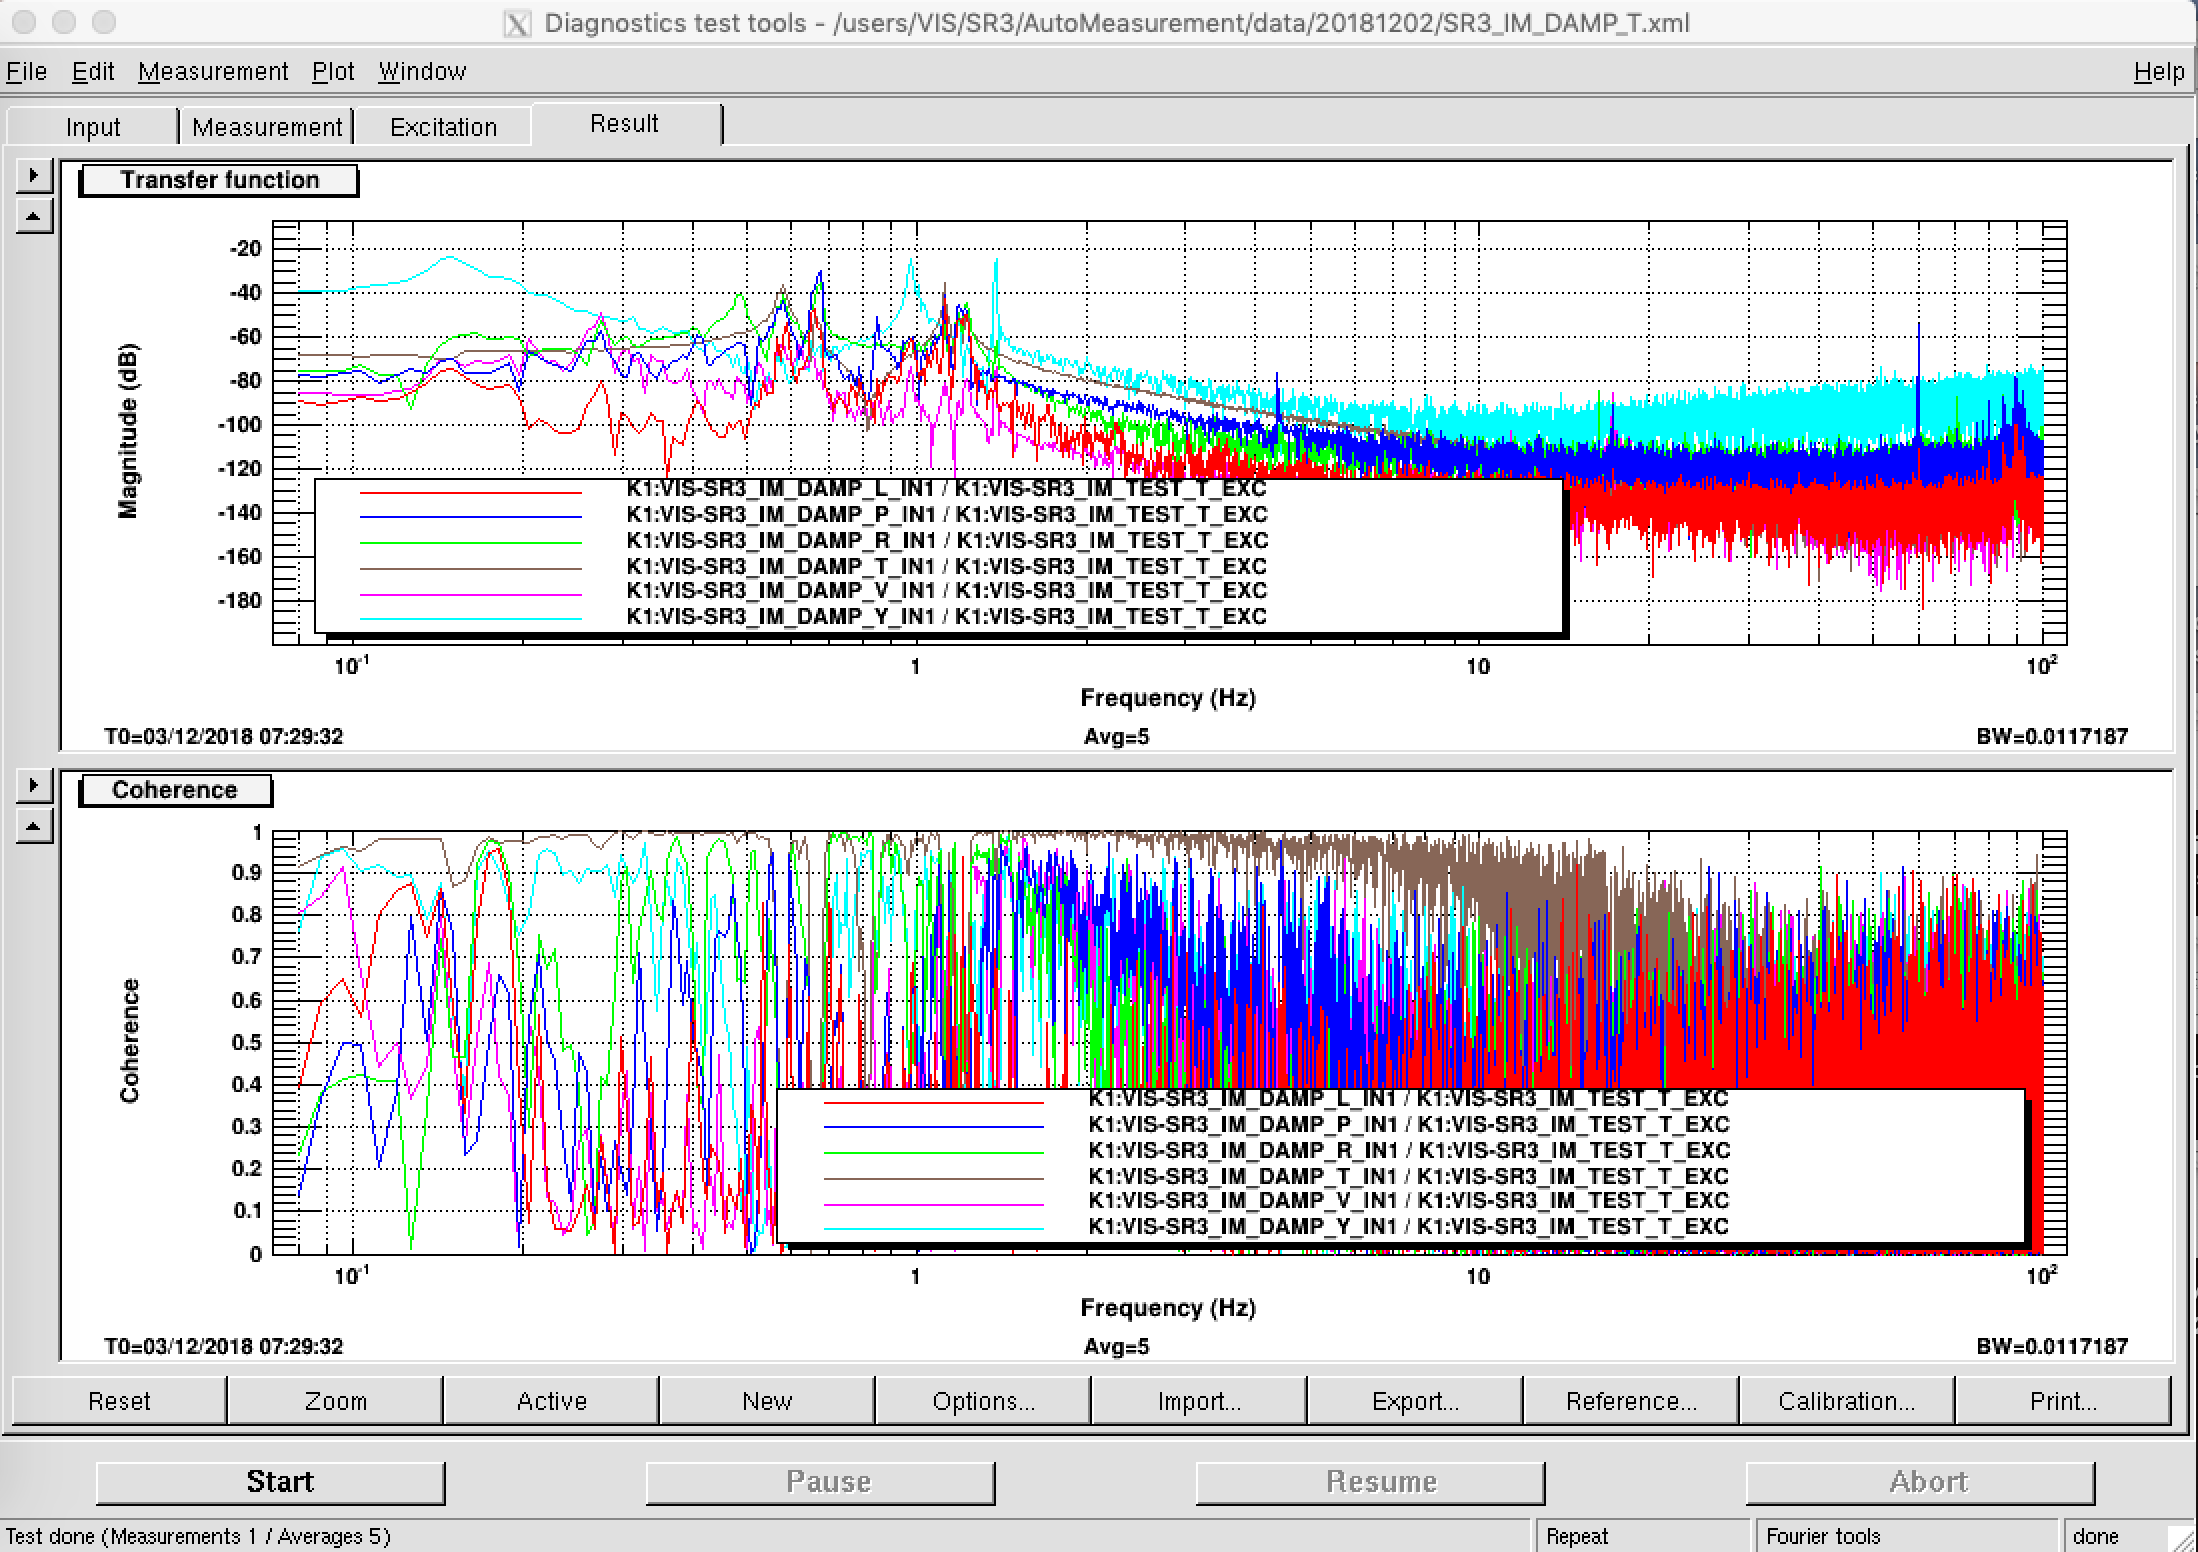Click the Magnitude (dB) axis label
Viewport: 2198px width, 1552px height.
point(128,431)
